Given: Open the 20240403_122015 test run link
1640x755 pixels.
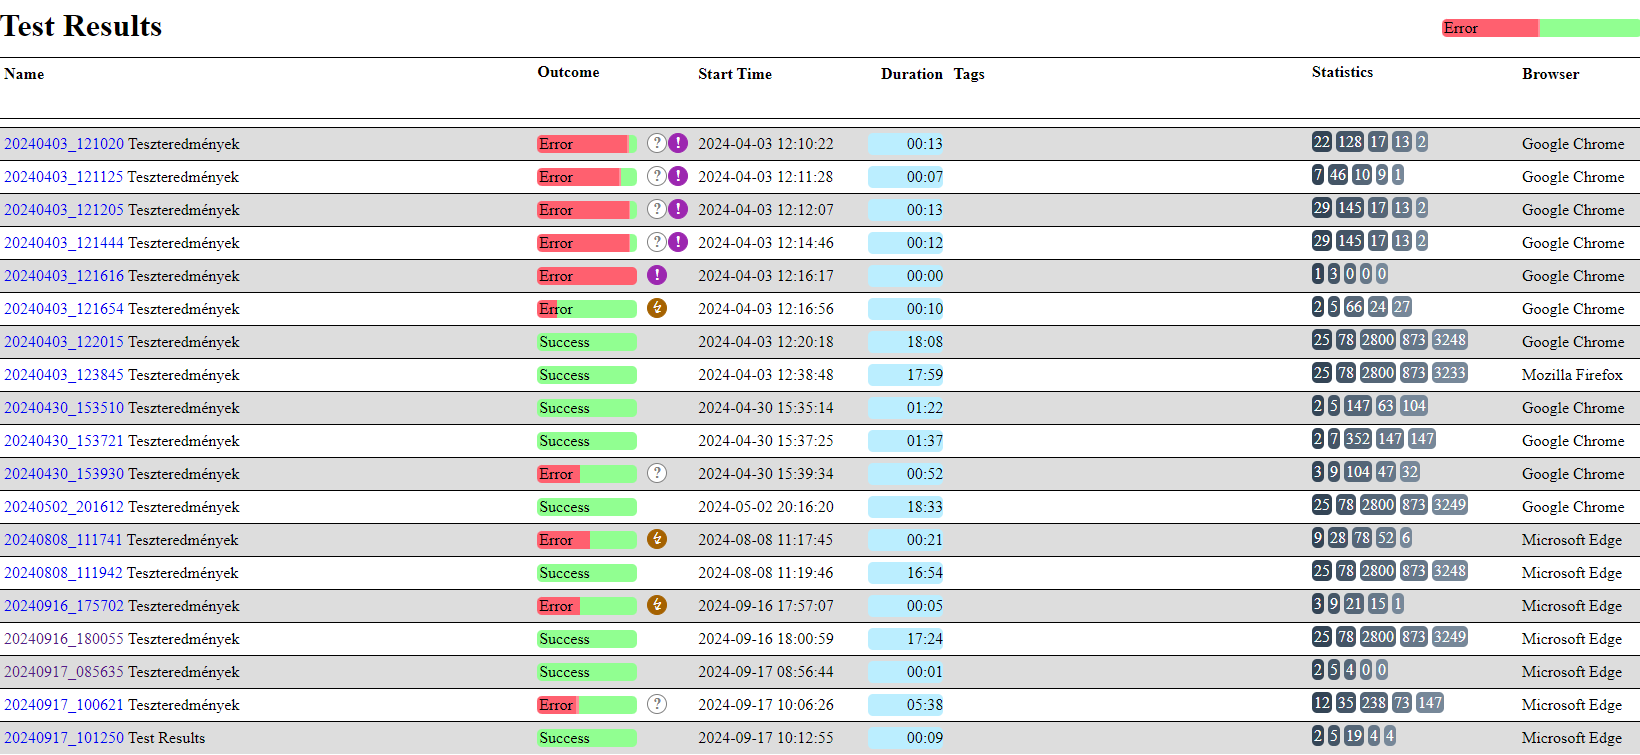Looking at the screenshot, I should [64, 342].
